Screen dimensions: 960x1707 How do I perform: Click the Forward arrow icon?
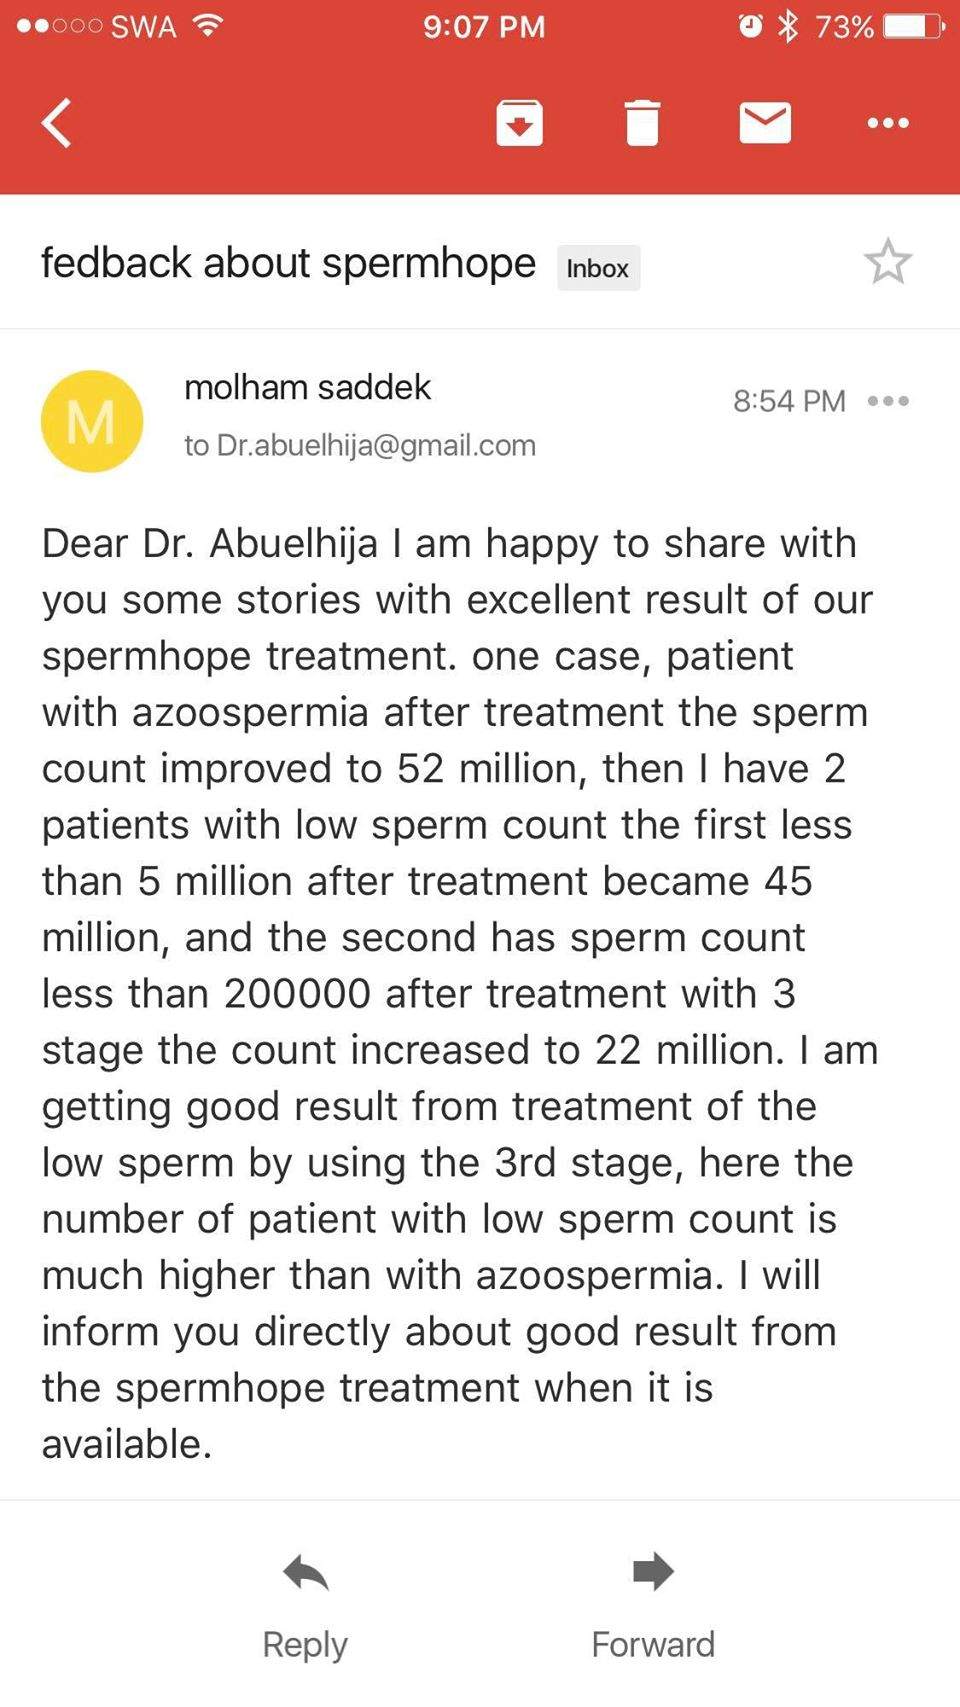(x=653, y=1572)
